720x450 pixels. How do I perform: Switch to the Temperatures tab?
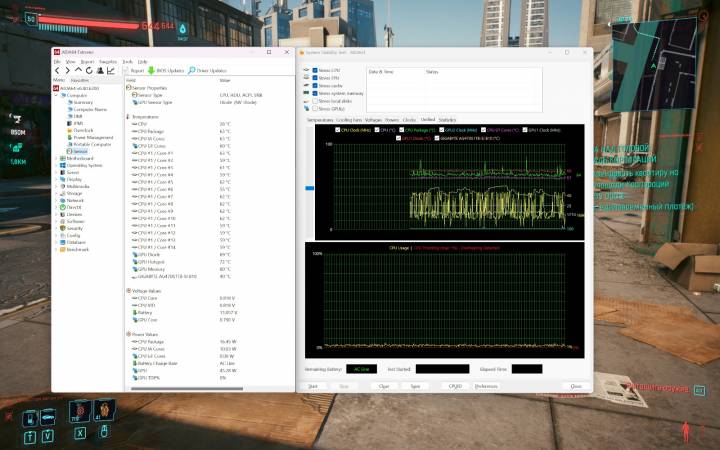pyautogui.click(x=320, y=120)
